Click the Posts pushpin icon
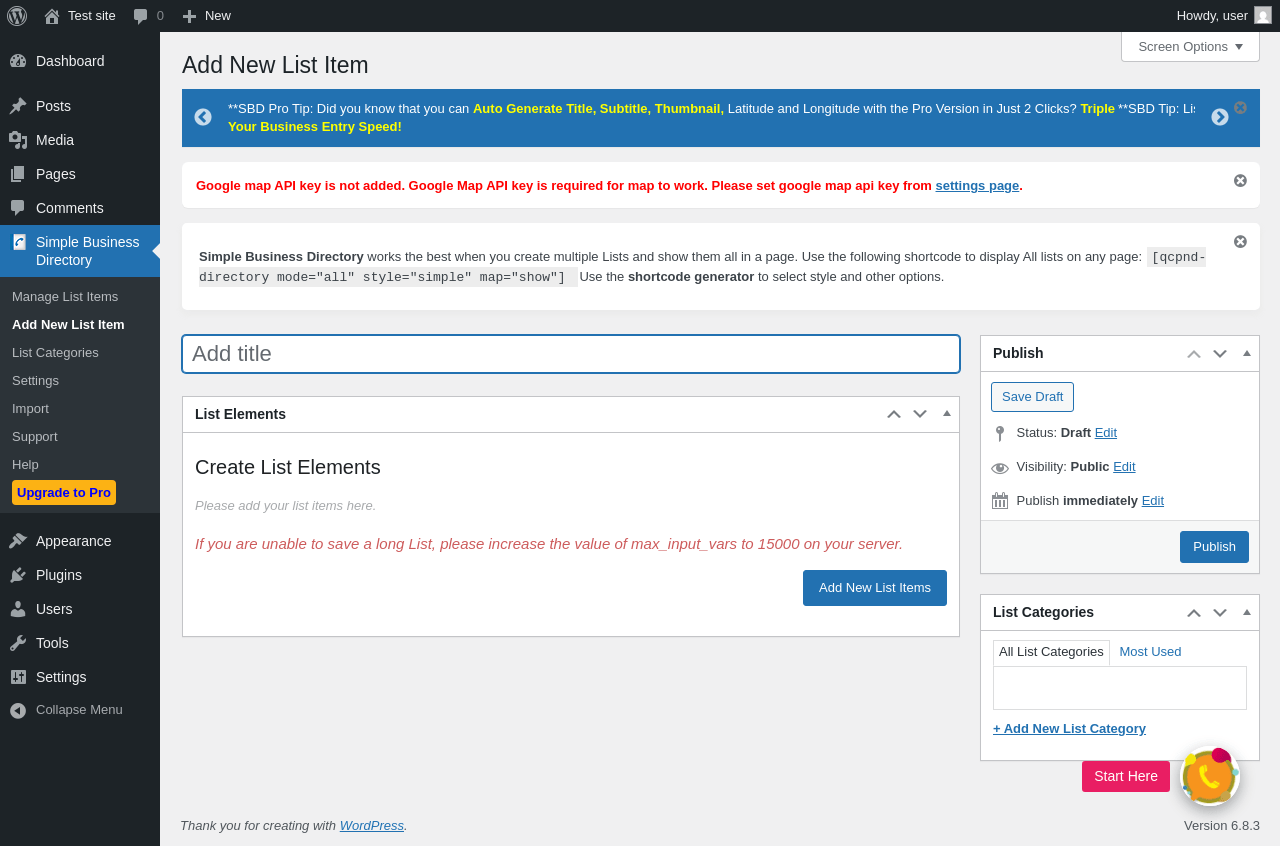 (18, 106)
